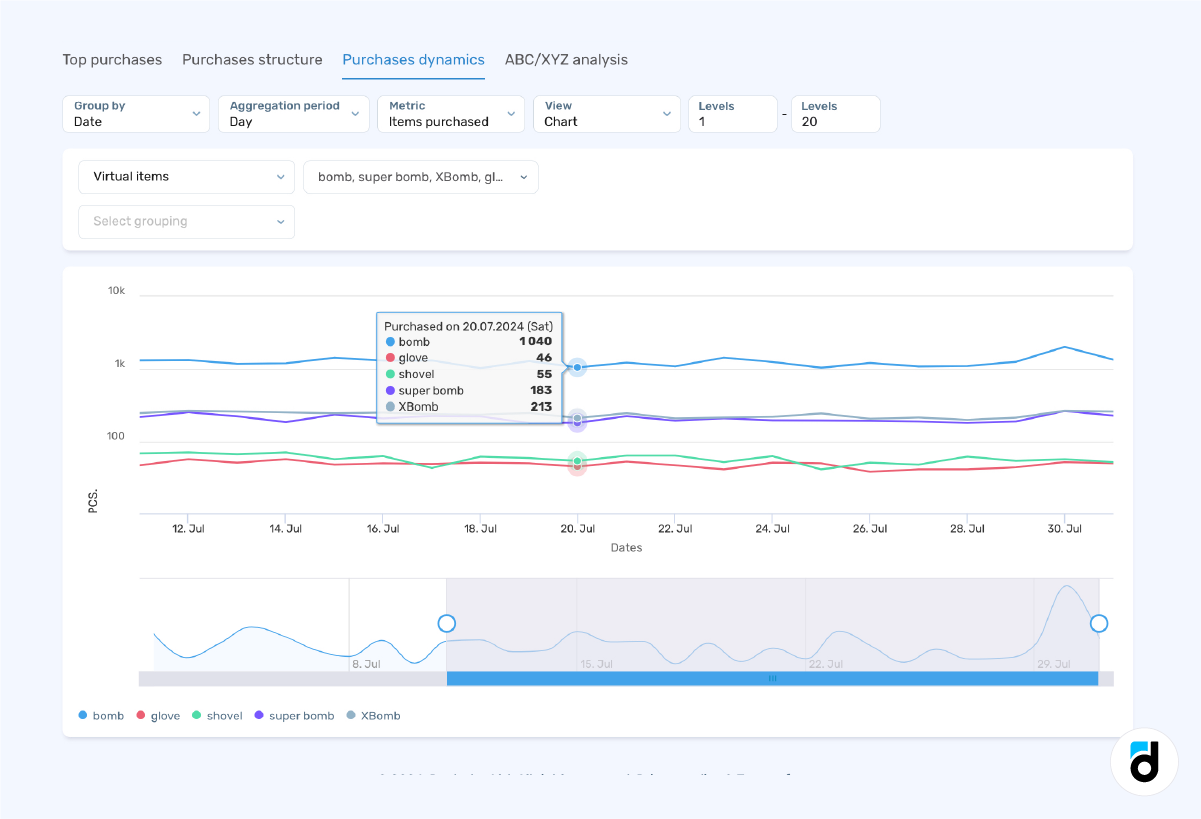Open the Metric dropdown
1201x819 pixels.
coord(450,114)
